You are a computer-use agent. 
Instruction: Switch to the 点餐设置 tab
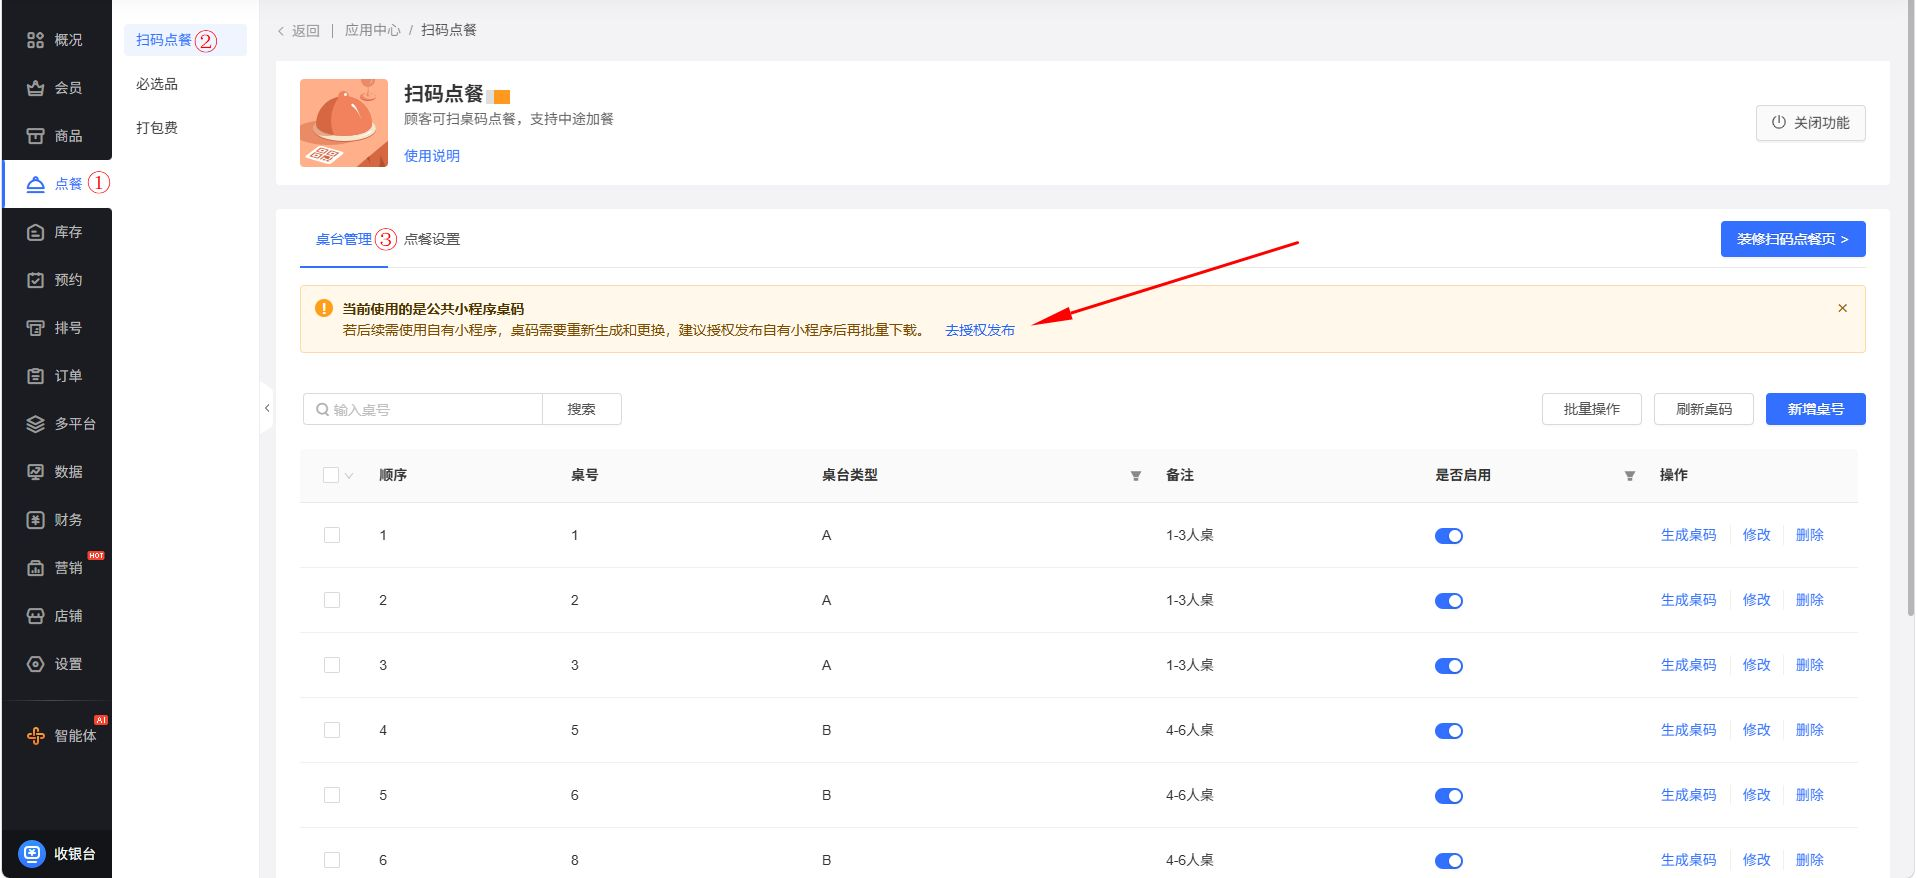(x=432, y=239)
